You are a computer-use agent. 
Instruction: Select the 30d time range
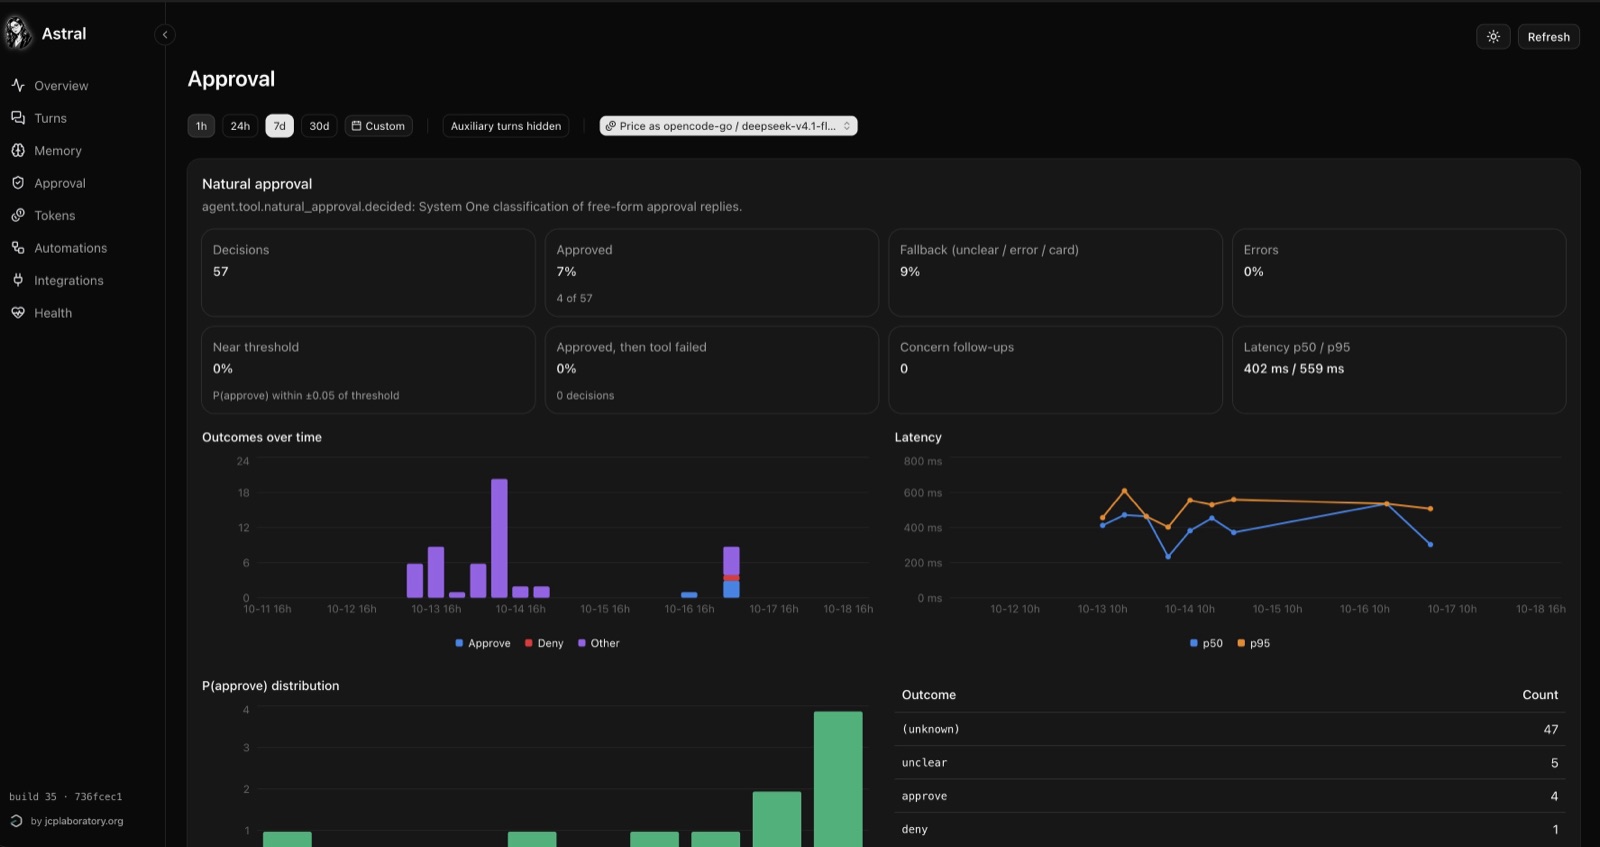319,126
